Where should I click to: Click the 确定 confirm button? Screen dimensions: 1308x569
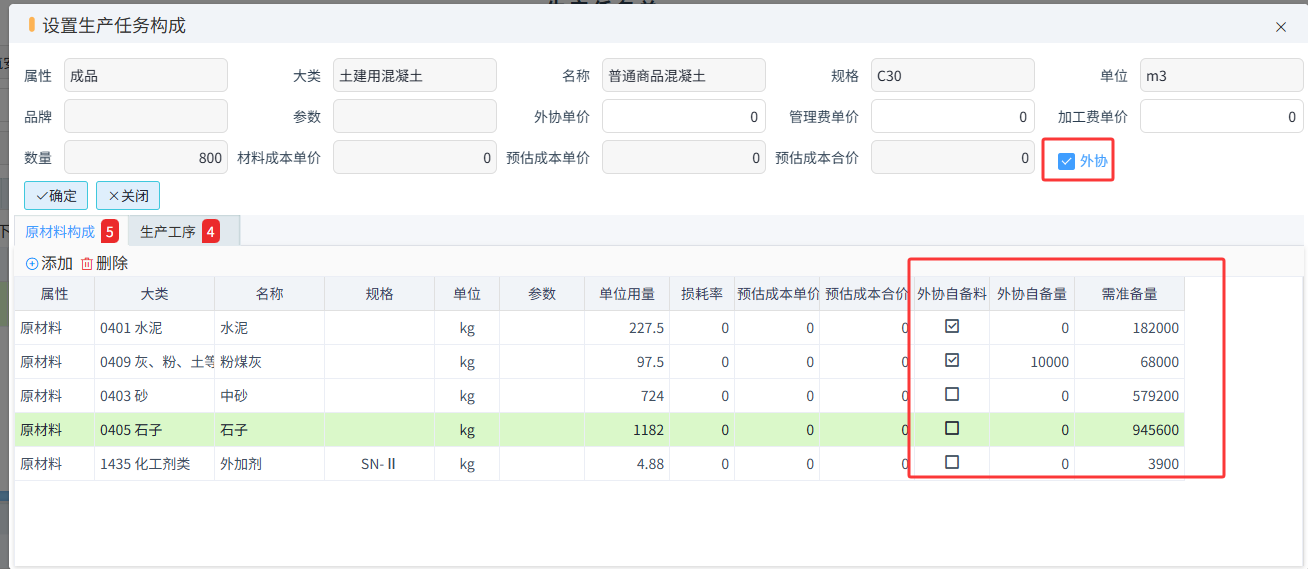[56, 196]
